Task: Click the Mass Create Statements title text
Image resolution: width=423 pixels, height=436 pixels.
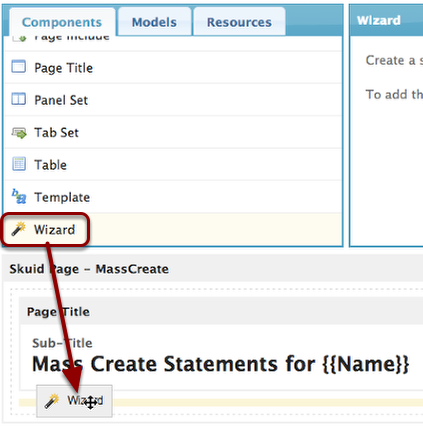Action: [x=220, y=364]
